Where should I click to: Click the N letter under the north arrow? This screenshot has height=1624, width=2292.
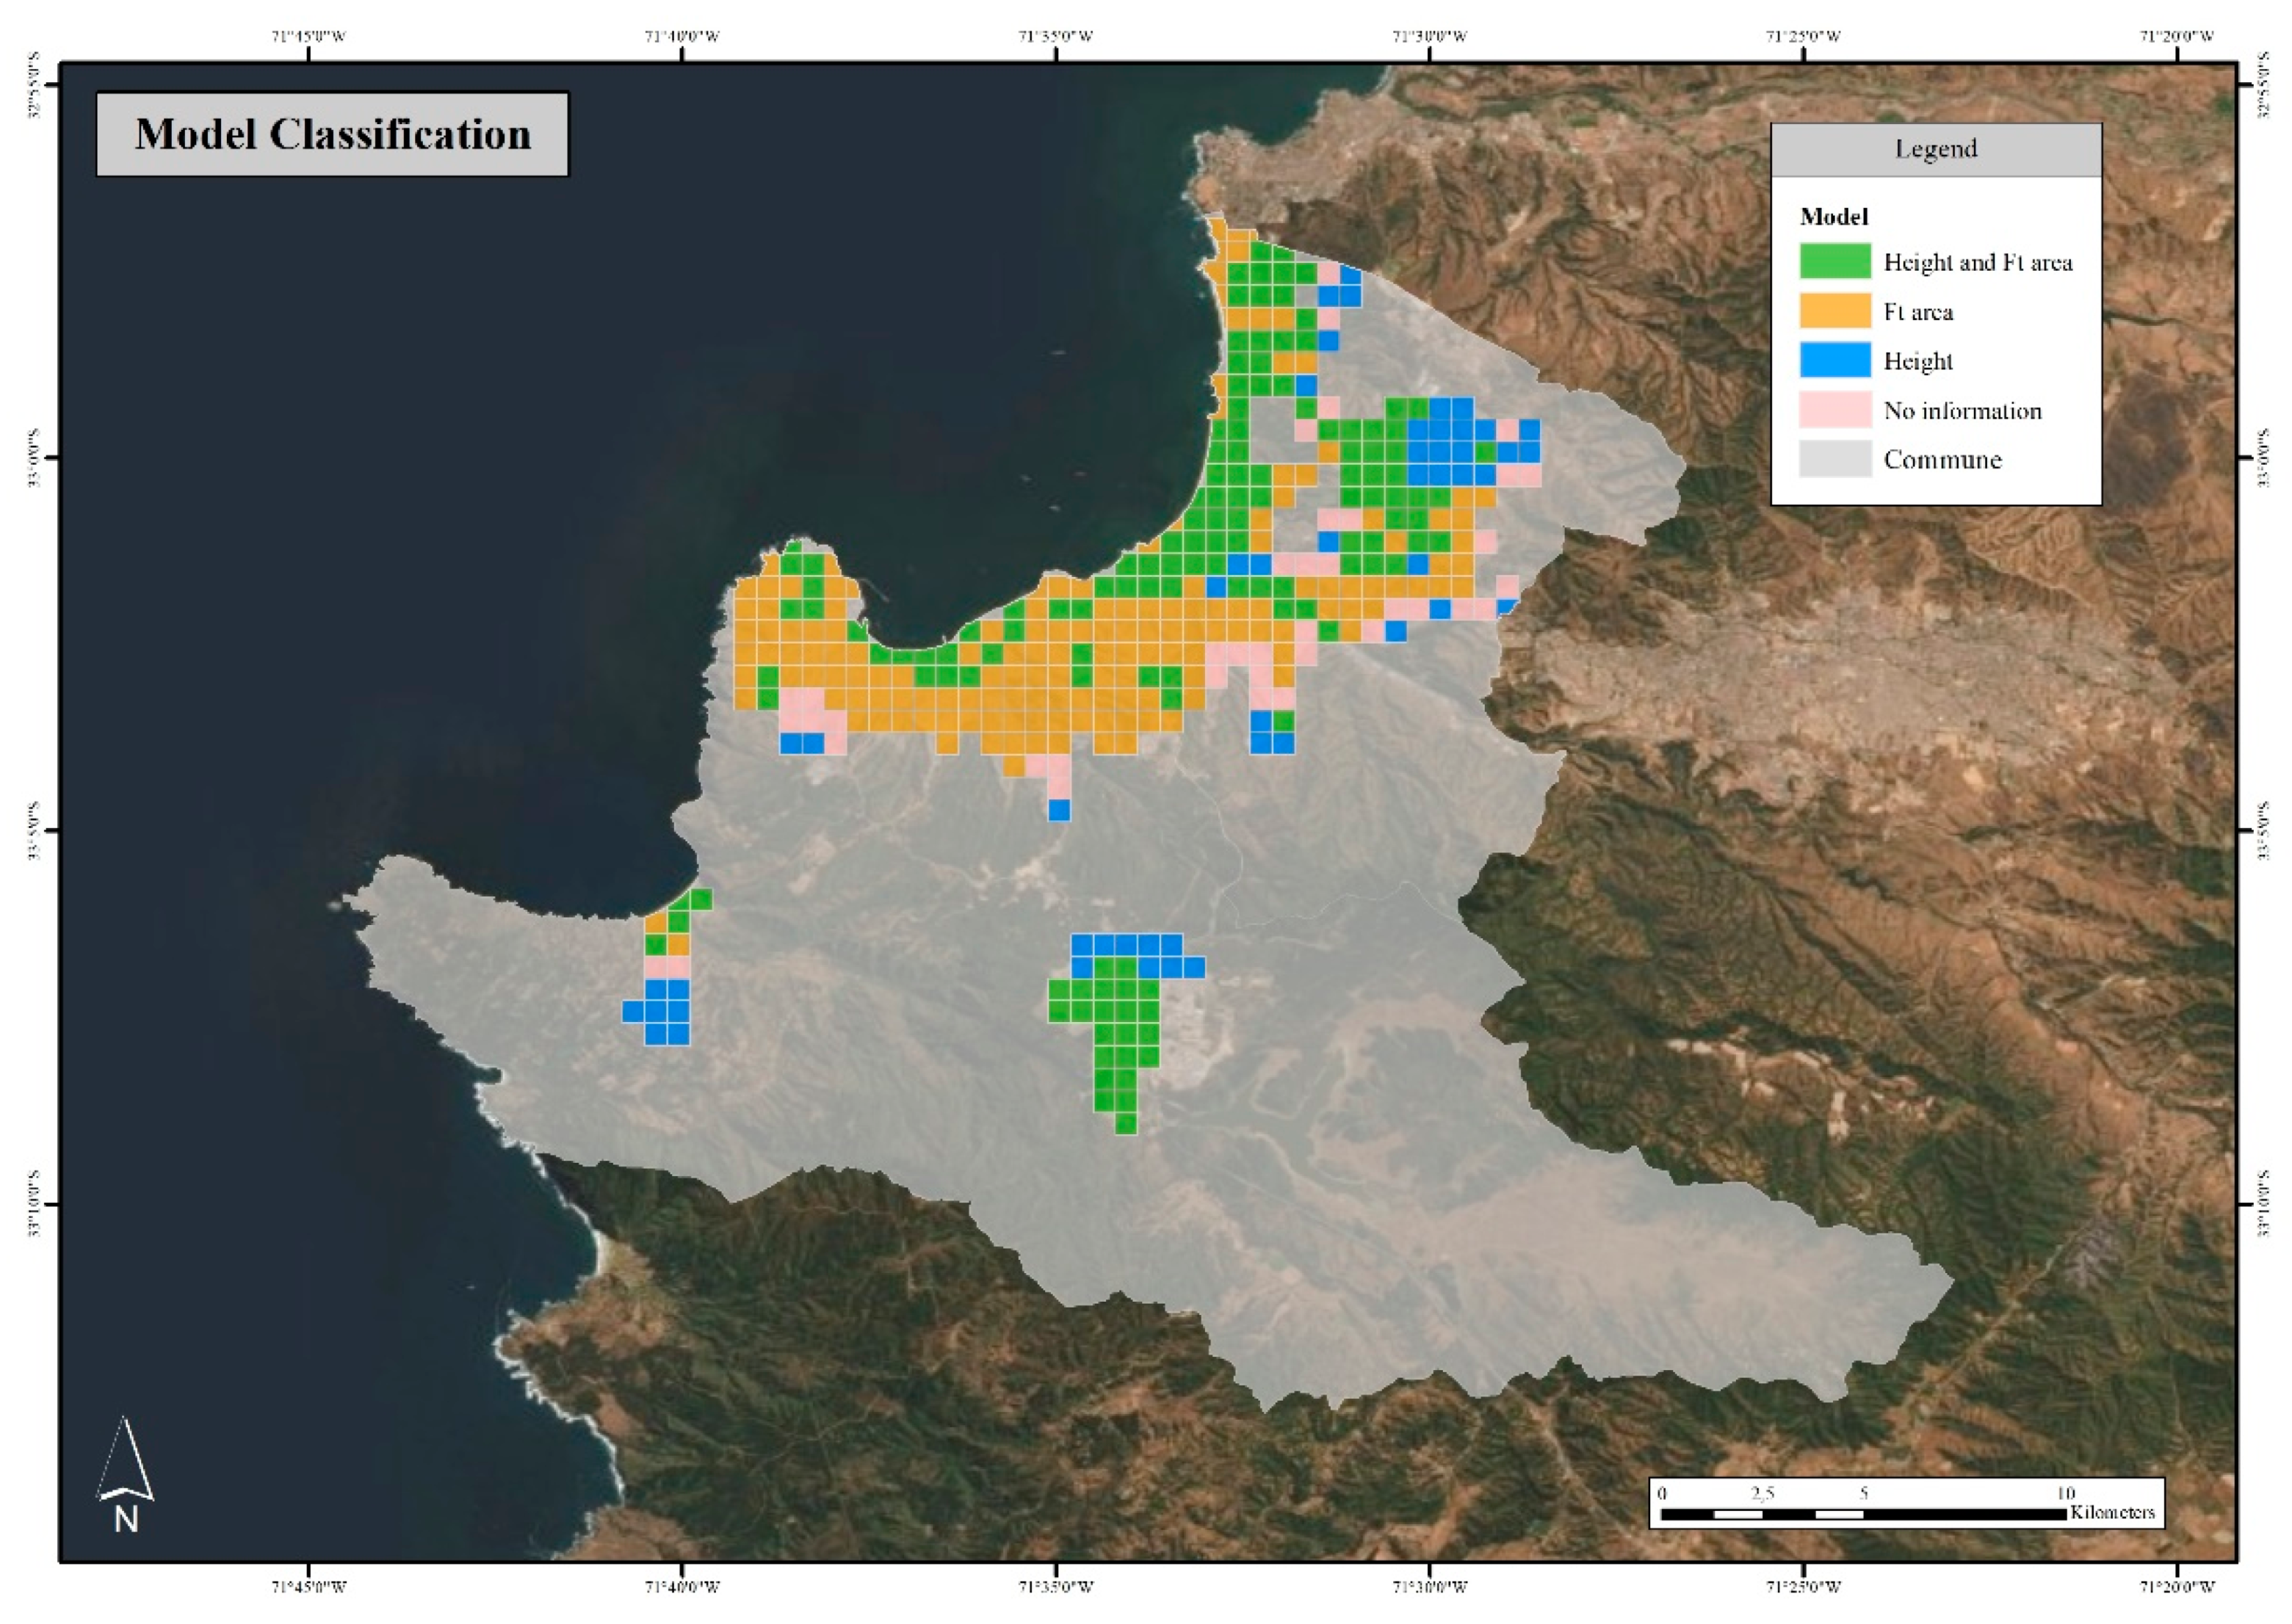point(126,1520)
